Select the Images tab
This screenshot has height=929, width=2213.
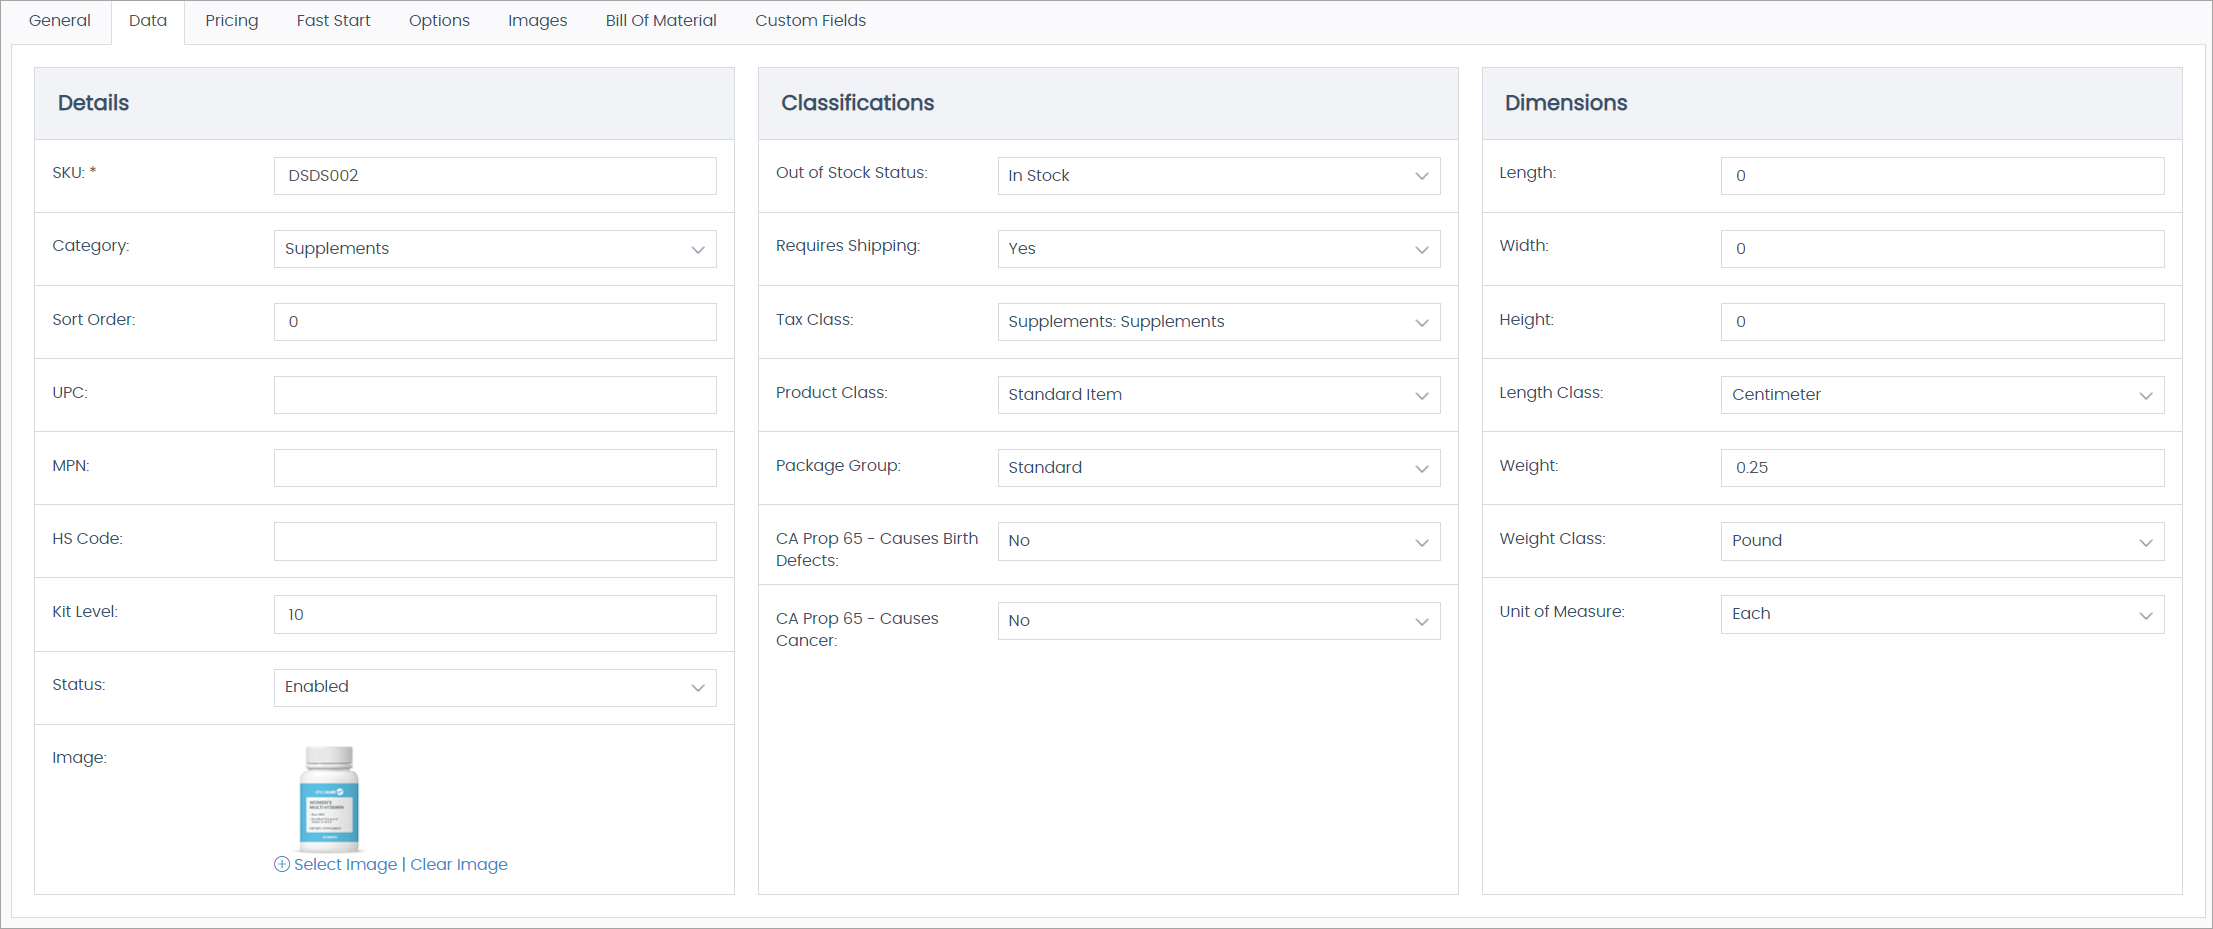coord(537,21)
